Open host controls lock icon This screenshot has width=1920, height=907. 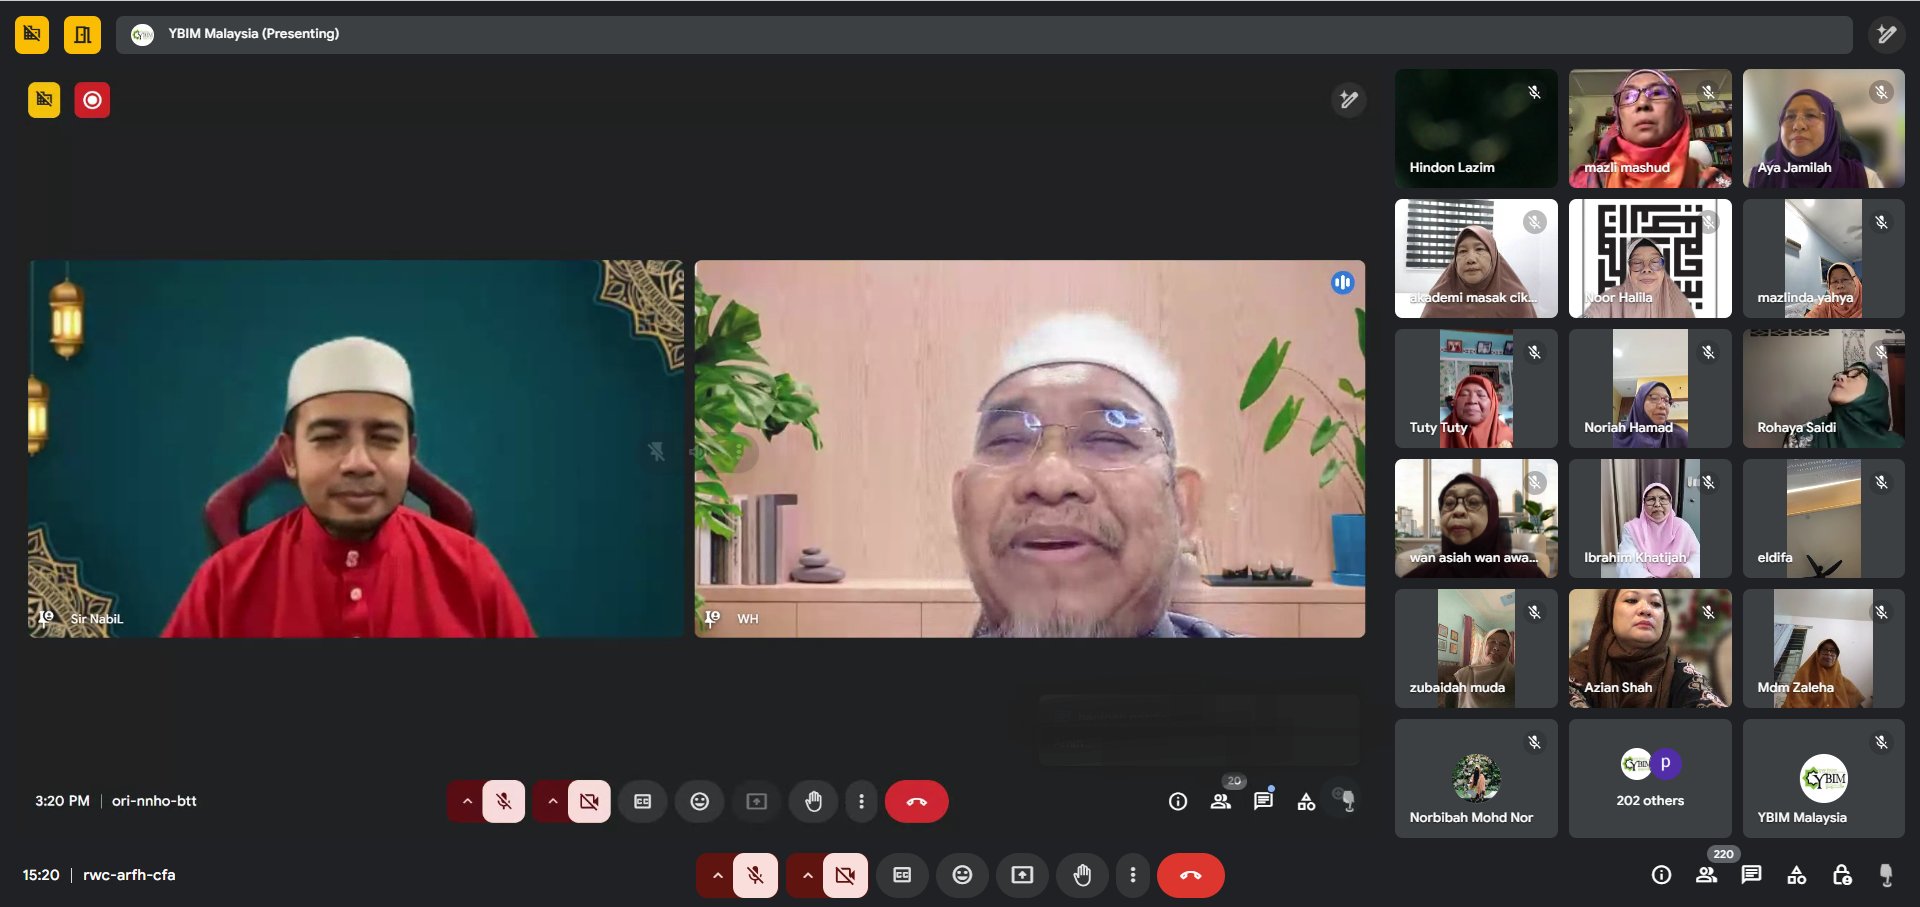(x=1841, y=875)
